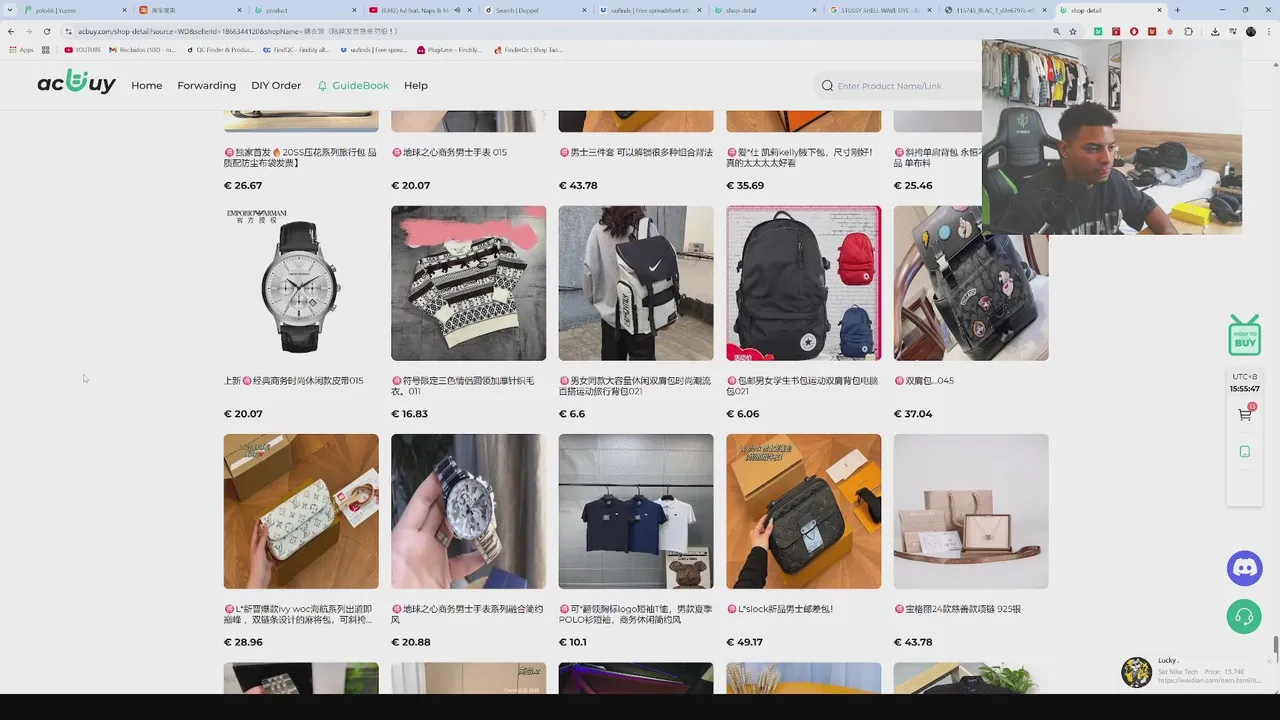Open the Forwarding page
Screen dimensions: 1280x720
tap(207, 86)
